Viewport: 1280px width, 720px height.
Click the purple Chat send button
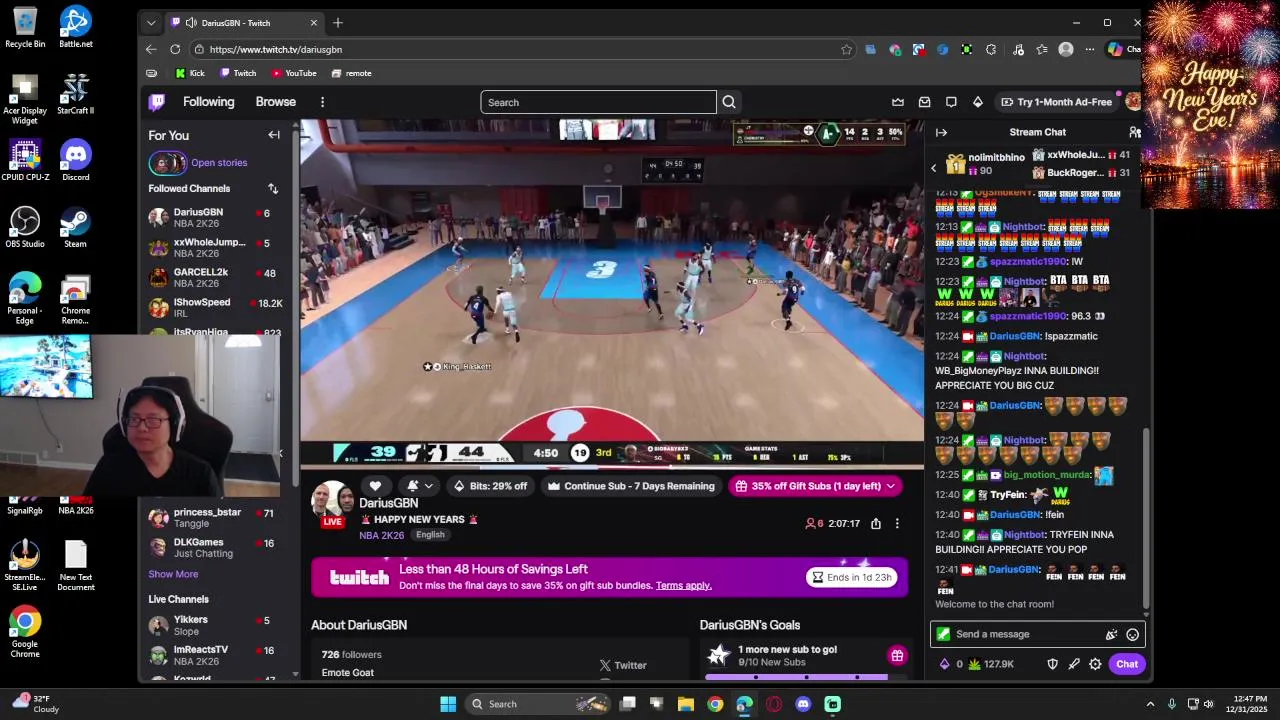1127,664
